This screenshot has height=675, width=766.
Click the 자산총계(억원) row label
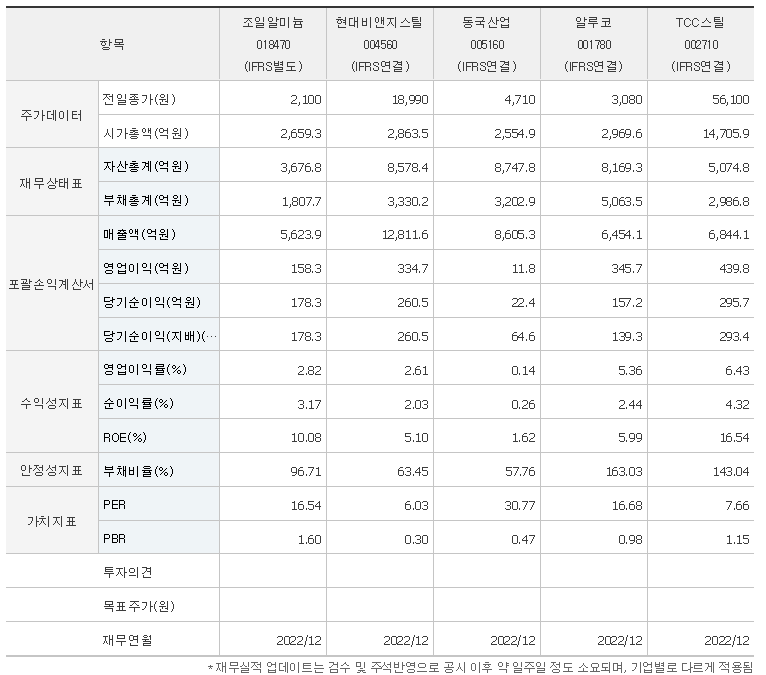point(146,167)
